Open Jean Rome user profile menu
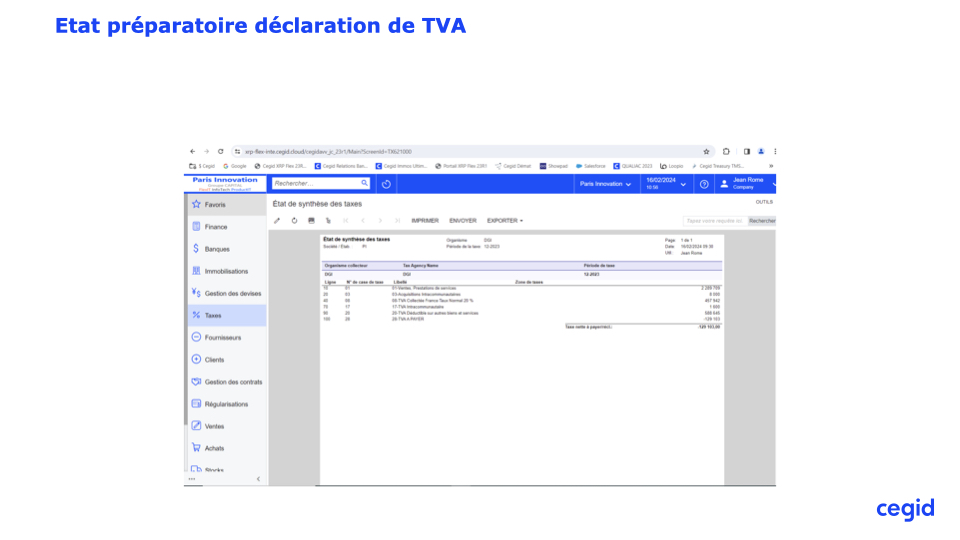960x540 pixels. (747, 184)
